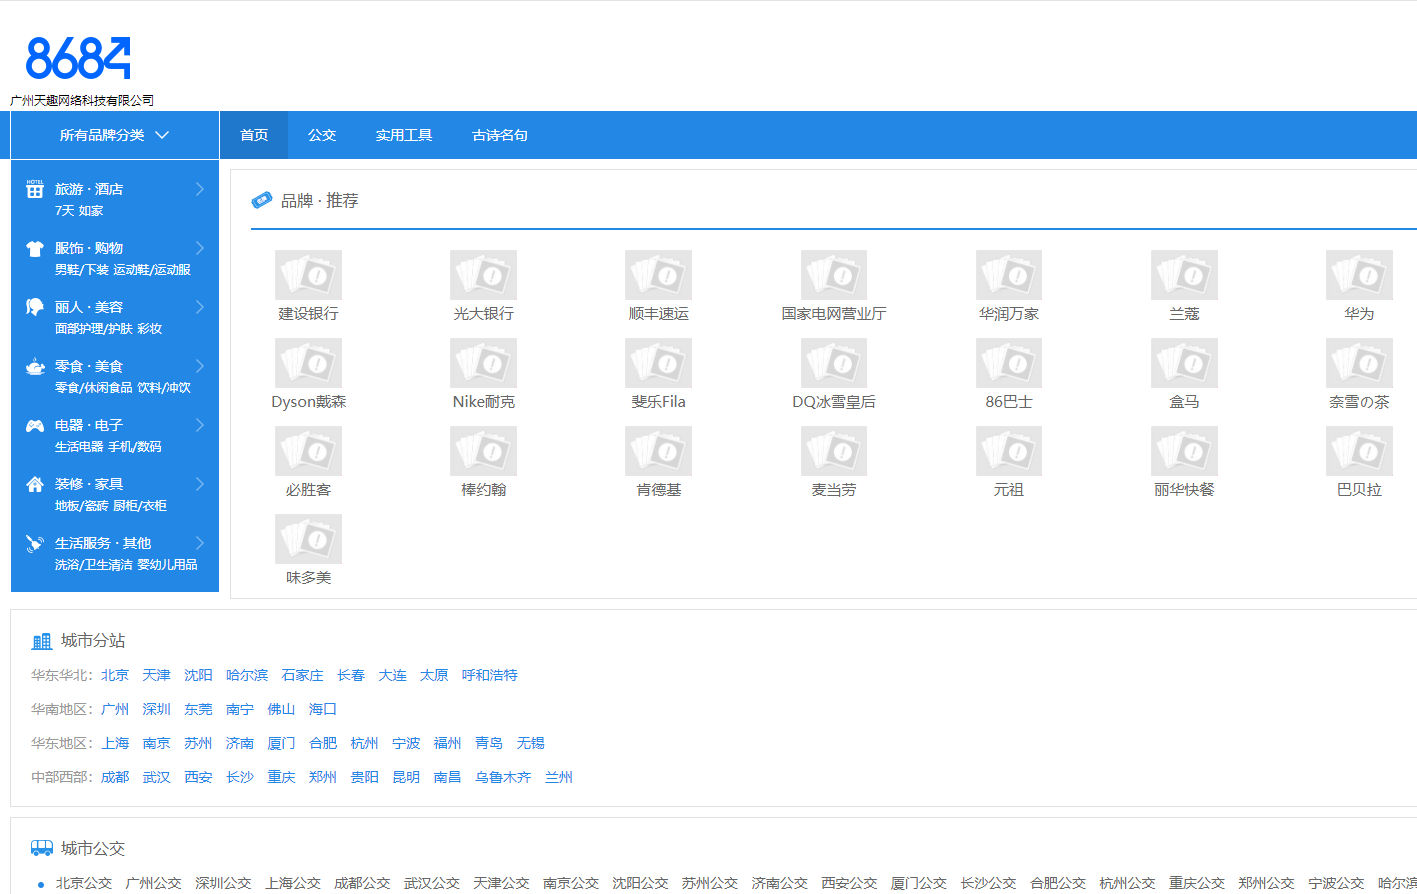1417x894 pixels.
Task: Click the teapot icon beside 零食·美食
Action: 35,366
